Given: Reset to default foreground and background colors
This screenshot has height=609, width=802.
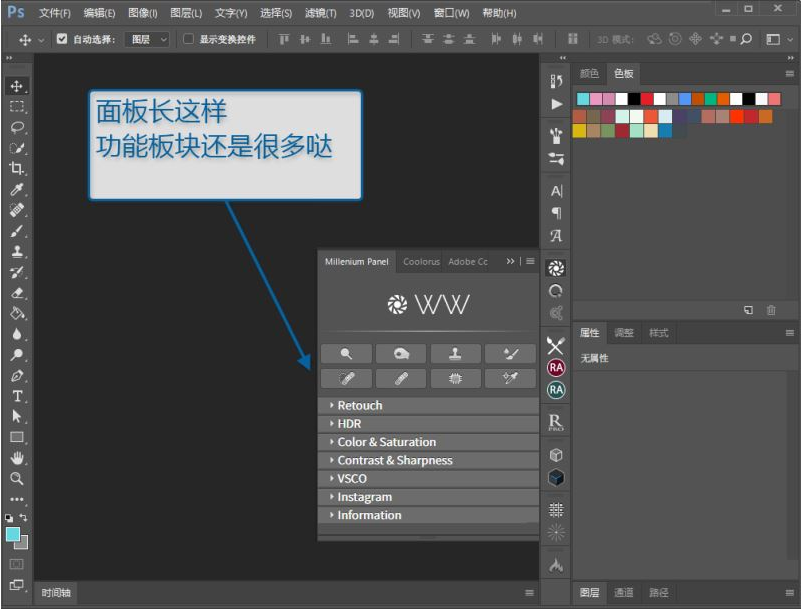Looking at the screenshot, I should tap(9, 517).
